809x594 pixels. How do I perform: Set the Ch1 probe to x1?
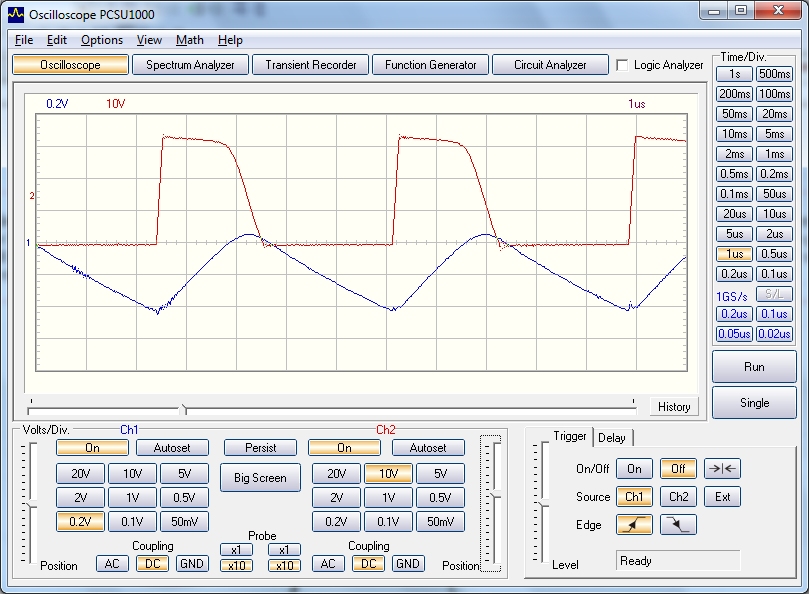(236, 549)
